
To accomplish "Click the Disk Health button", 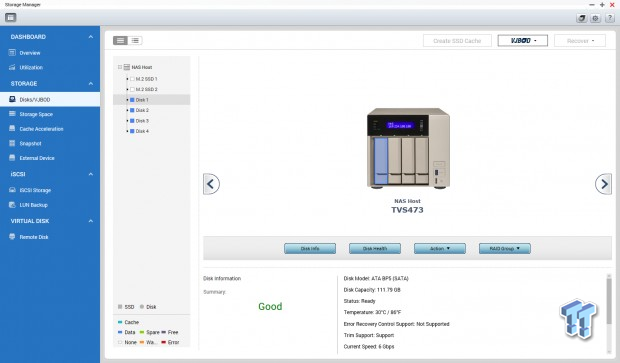I will point(375,248).
